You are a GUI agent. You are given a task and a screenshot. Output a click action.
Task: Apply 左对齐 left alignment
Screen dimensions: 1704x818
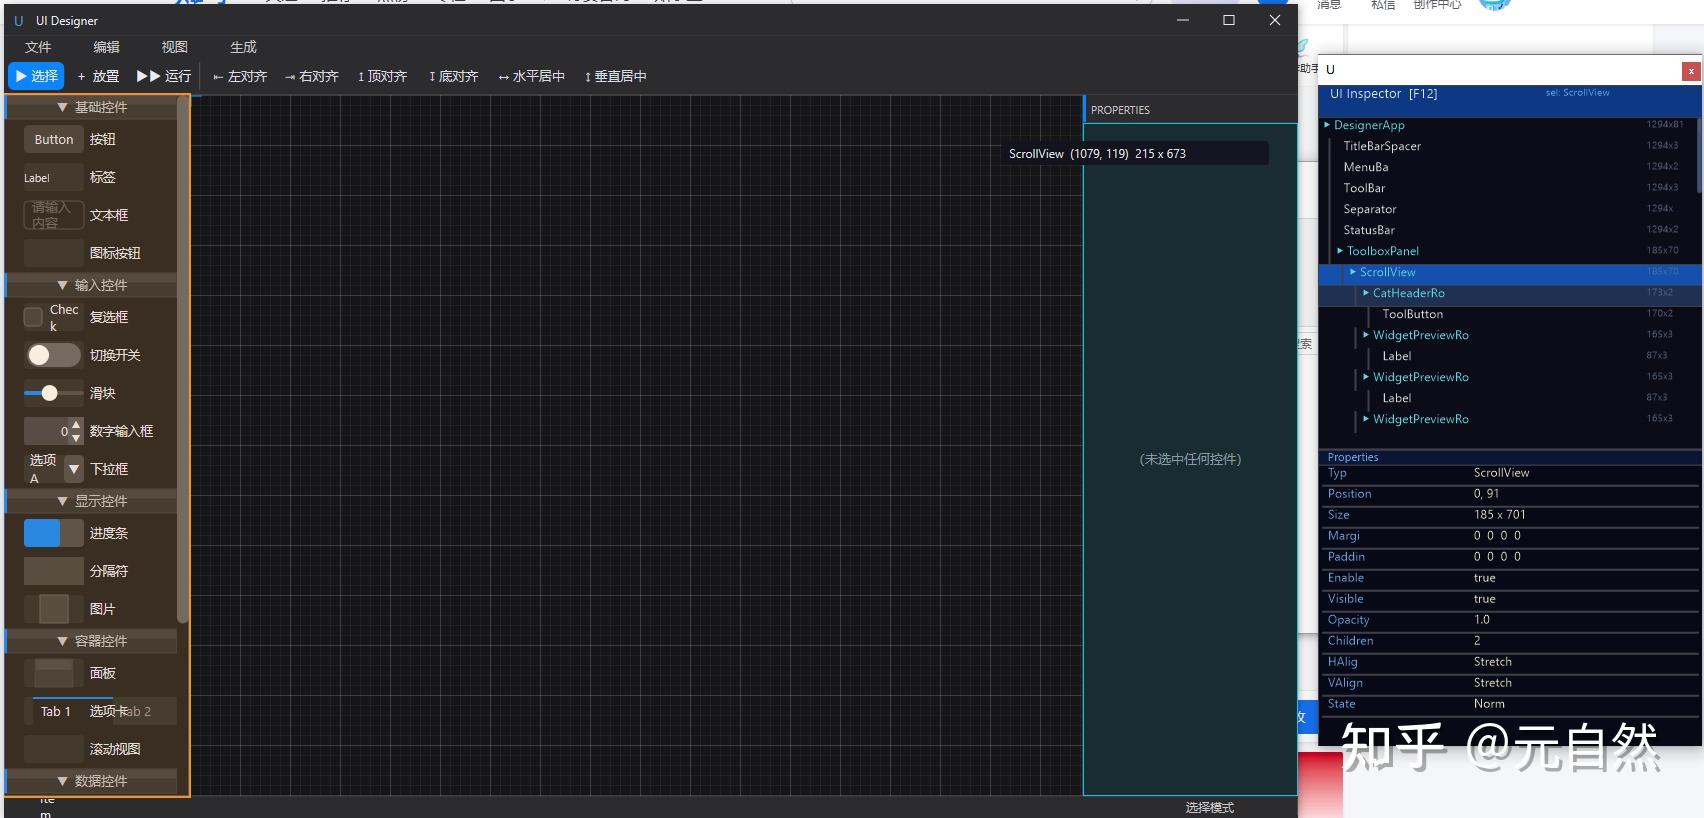(x=240, y=76)
